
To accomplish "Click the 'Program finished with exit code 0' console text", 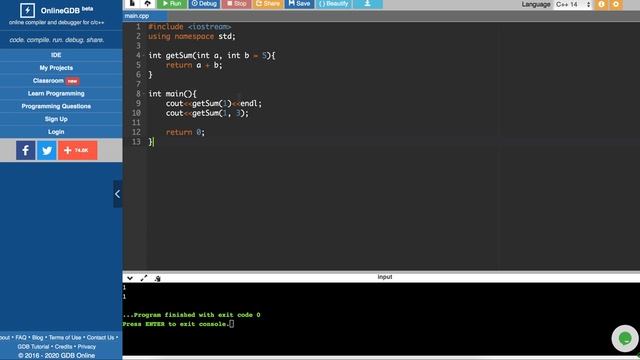I will pos(191,315).
